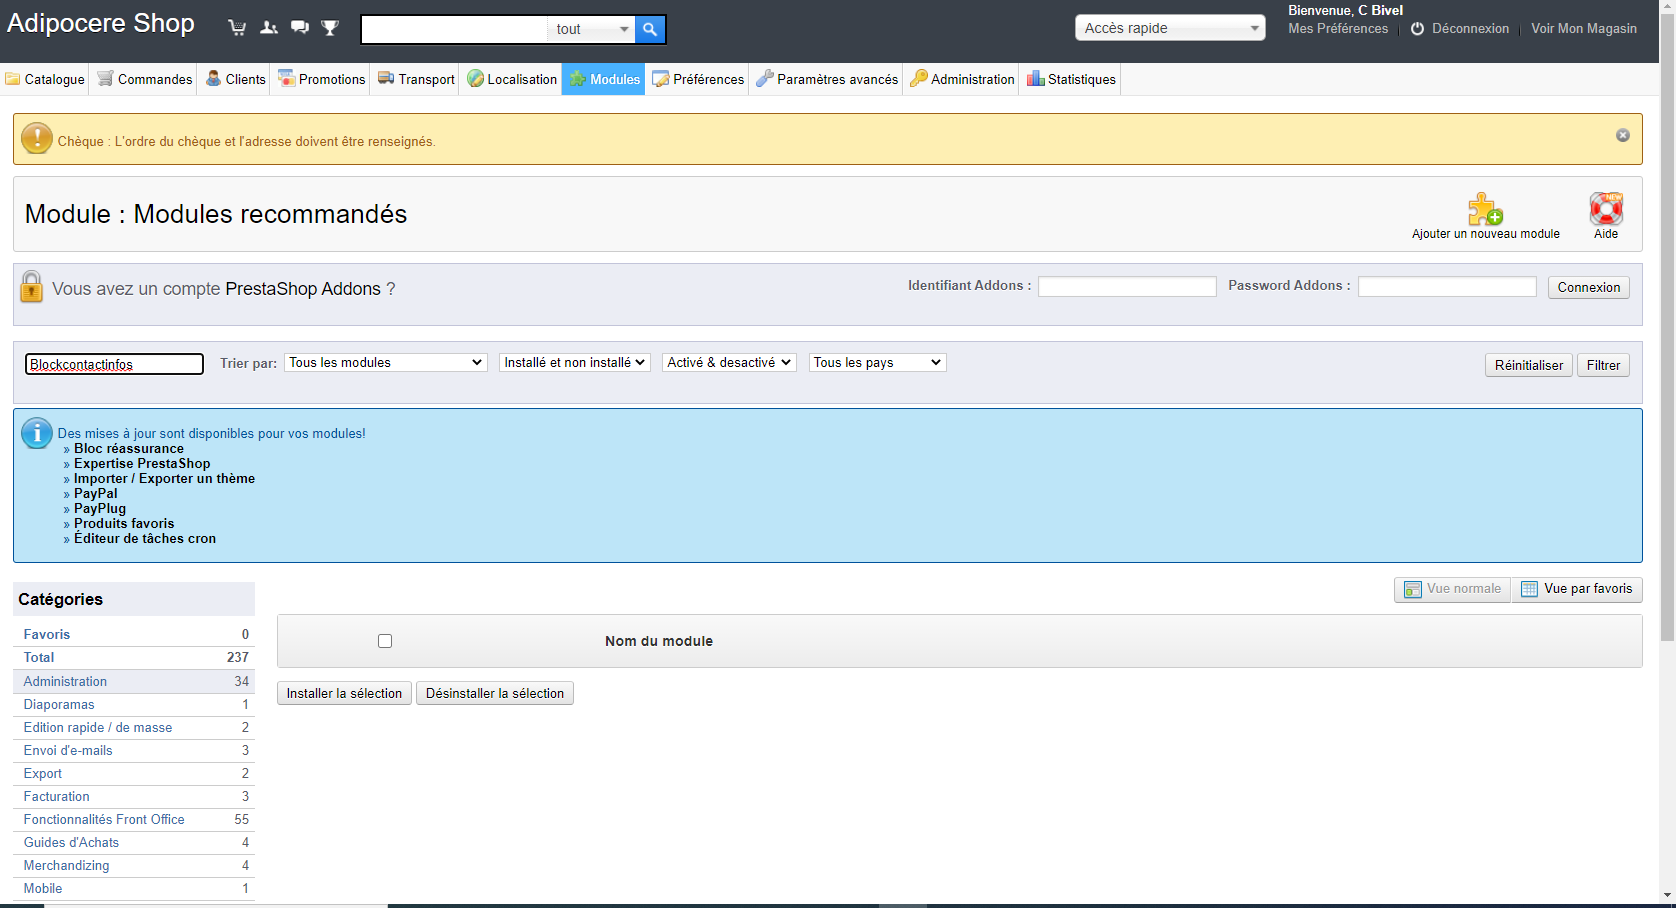
Task: Go to the Statistiques tab
Action: point(1071,79)
